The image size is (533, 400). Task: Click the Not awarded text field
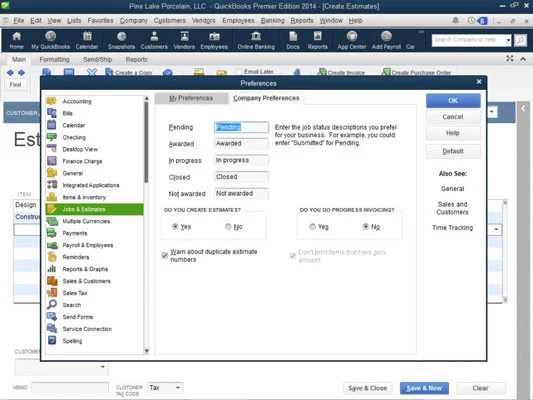coord(241,193)
